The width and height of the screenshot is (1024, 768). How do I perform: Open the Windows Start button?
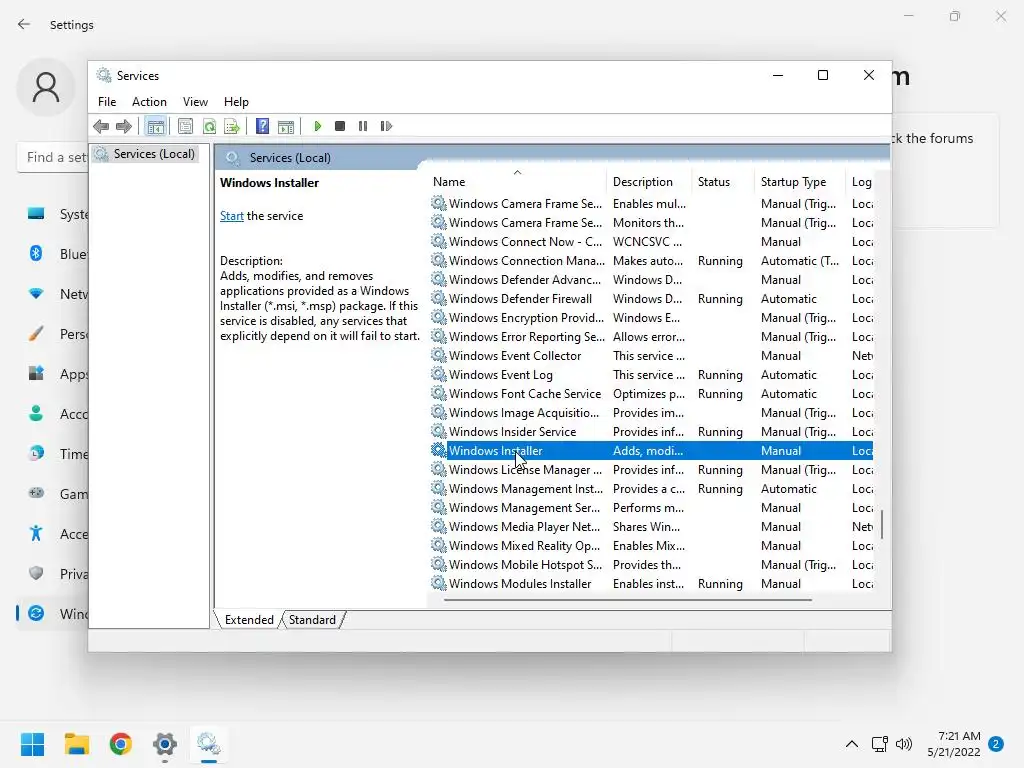coord(32,744)
